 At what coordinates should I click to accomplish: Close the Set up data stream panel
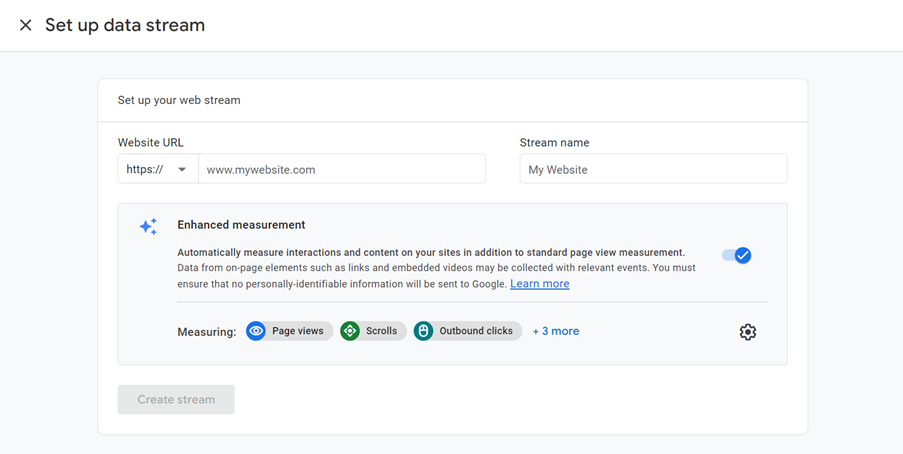pyautogui.click(x=25, y=25)
